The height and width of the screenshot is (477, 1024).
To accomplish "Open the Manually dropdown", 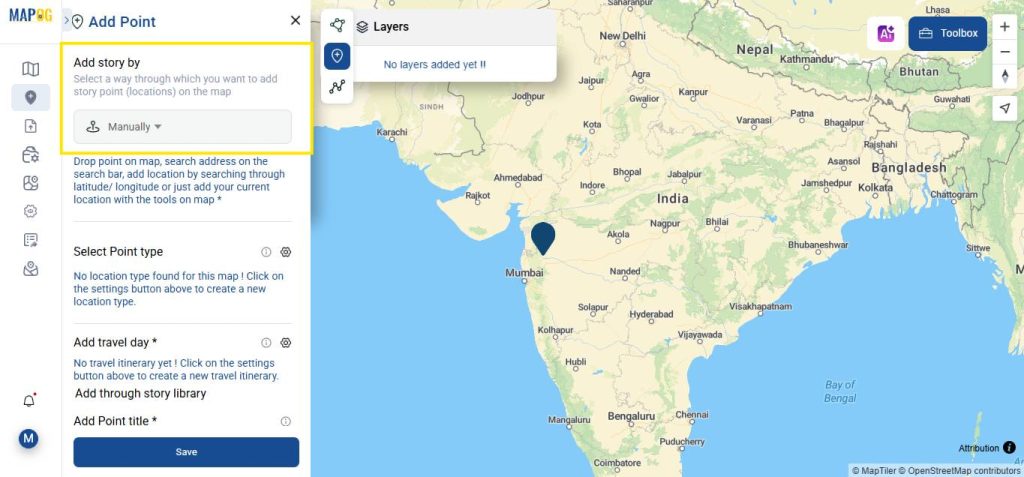I will coord(182,127).
